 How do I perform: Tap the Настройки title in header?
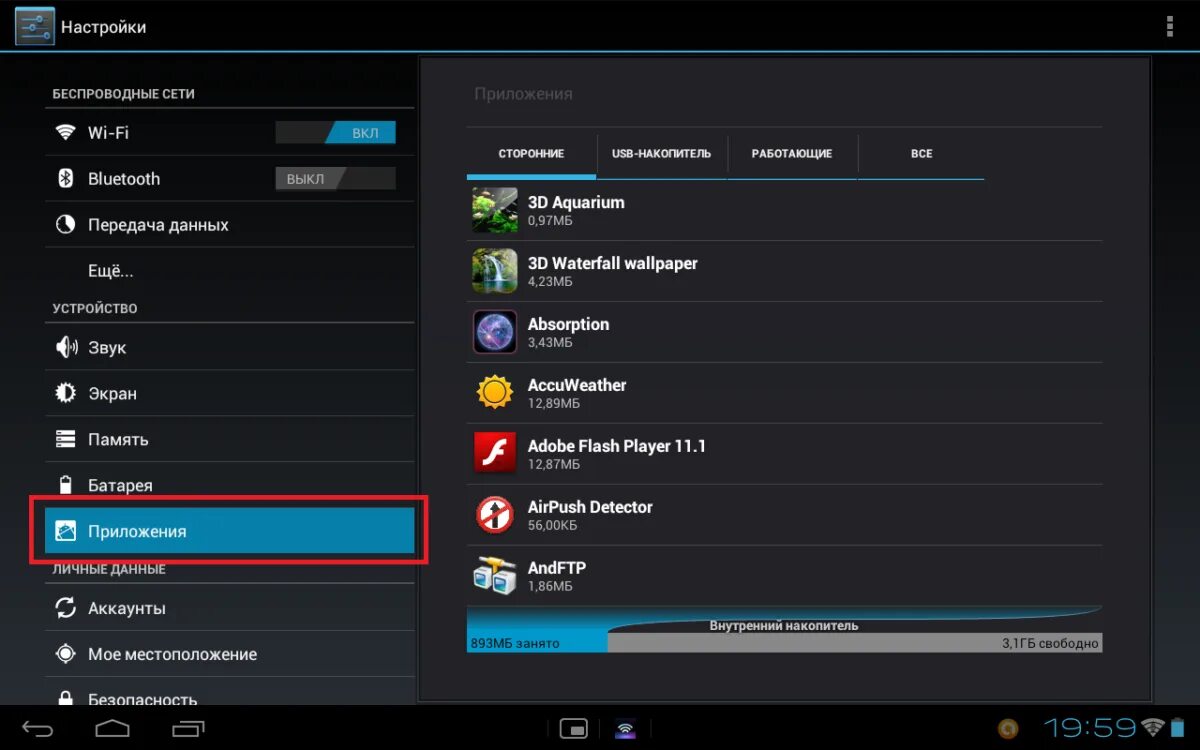[x=103, y=27]
